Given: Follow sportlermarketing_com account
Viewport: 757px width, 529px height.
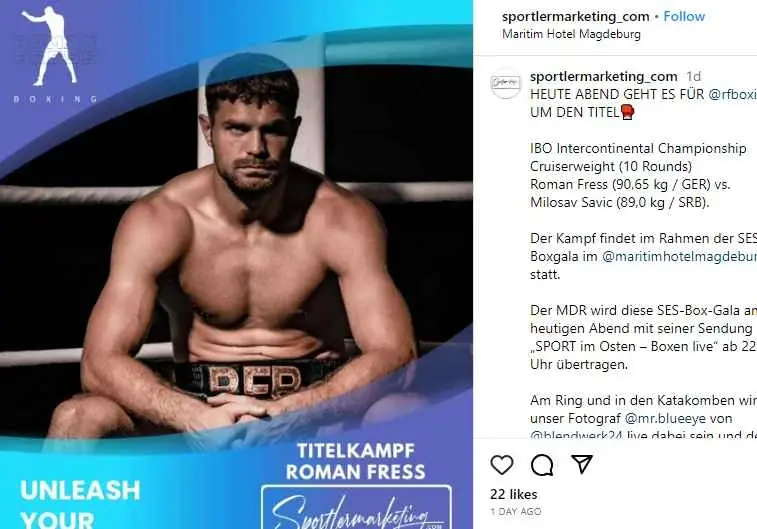Looking at the screenshot, I should (684, 16).
